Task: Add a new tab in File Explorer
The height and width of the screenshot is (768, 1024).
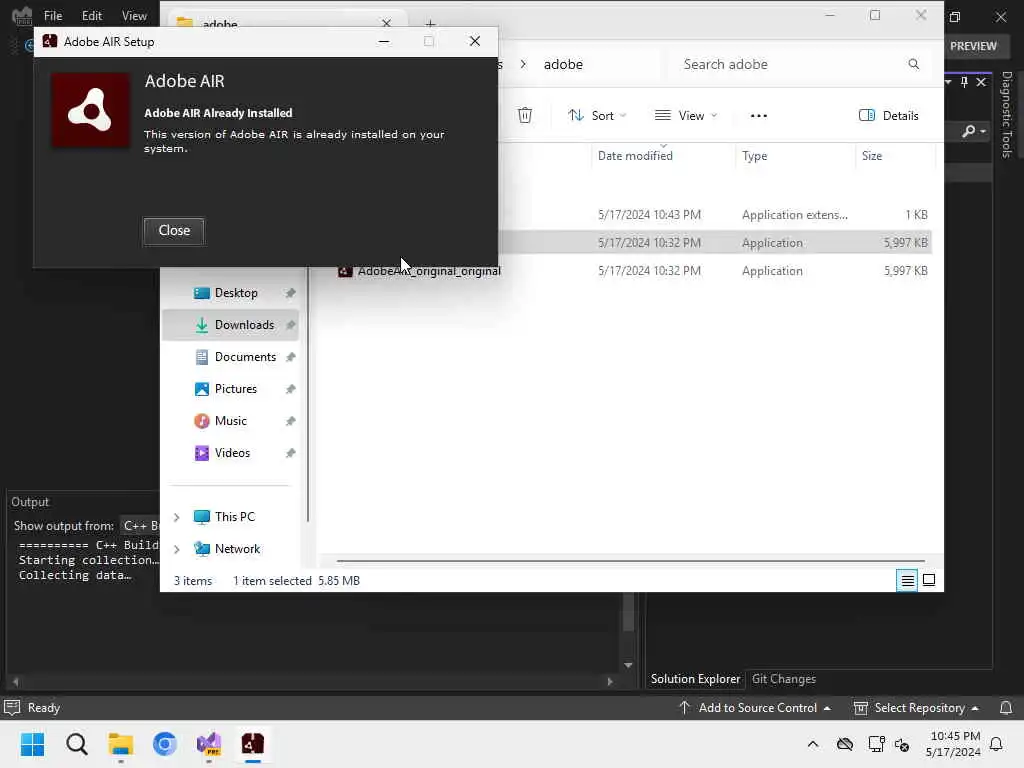Action: [430, 24]
